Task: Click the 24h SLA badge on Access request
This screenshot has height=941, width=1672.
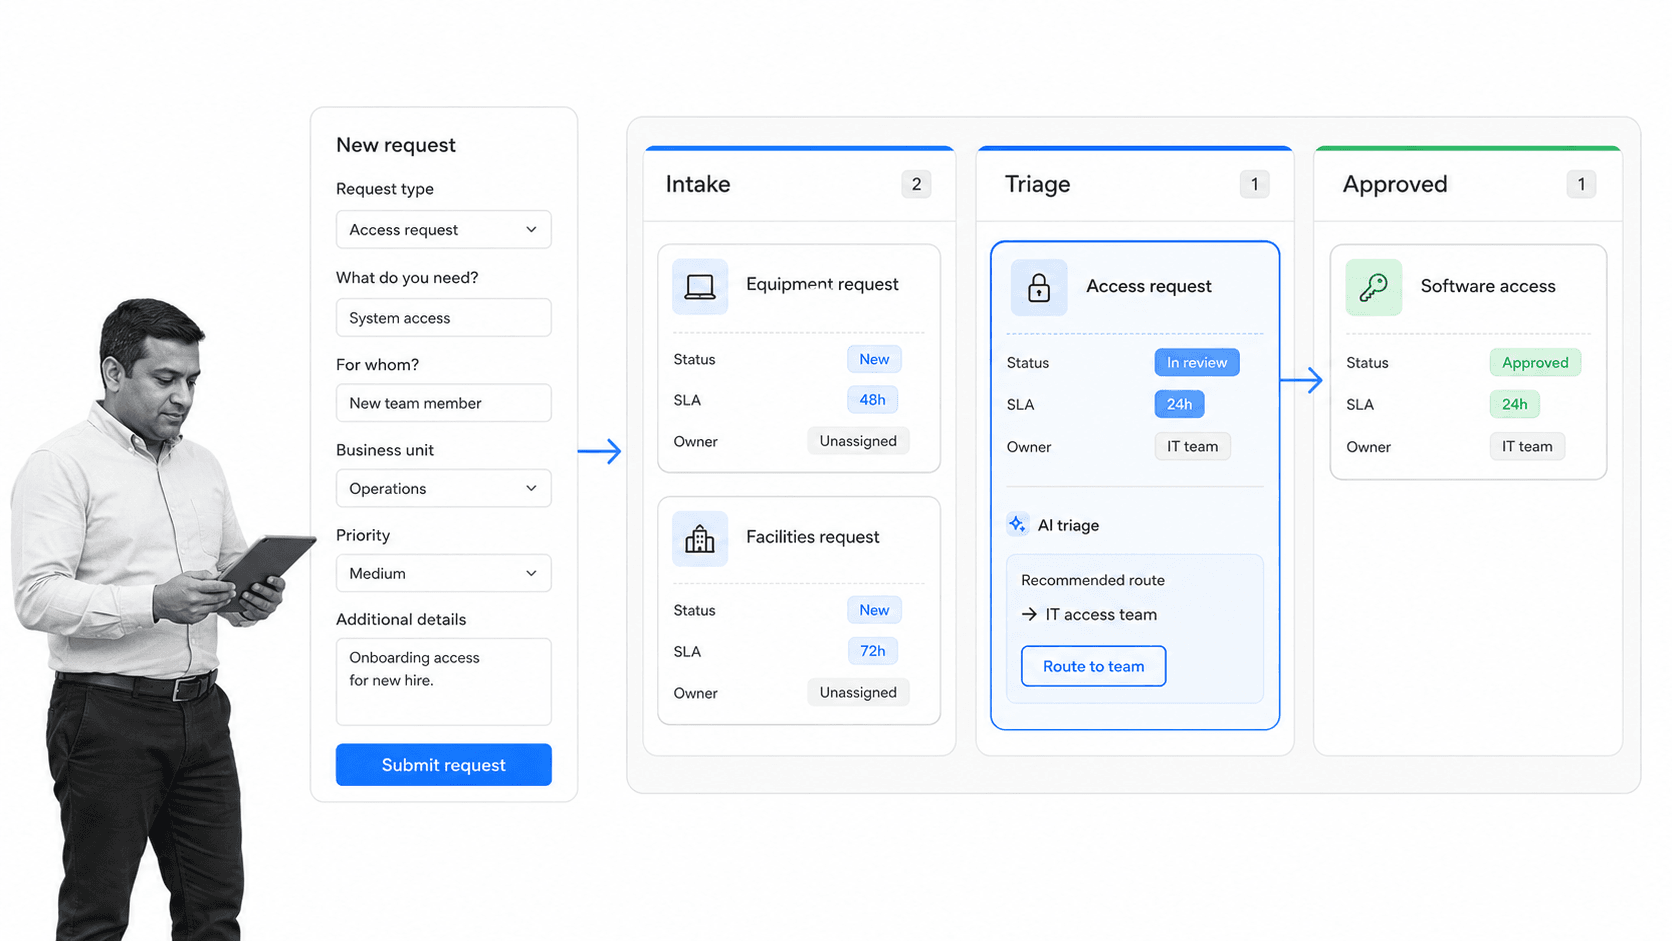Action: (1179, 404)
